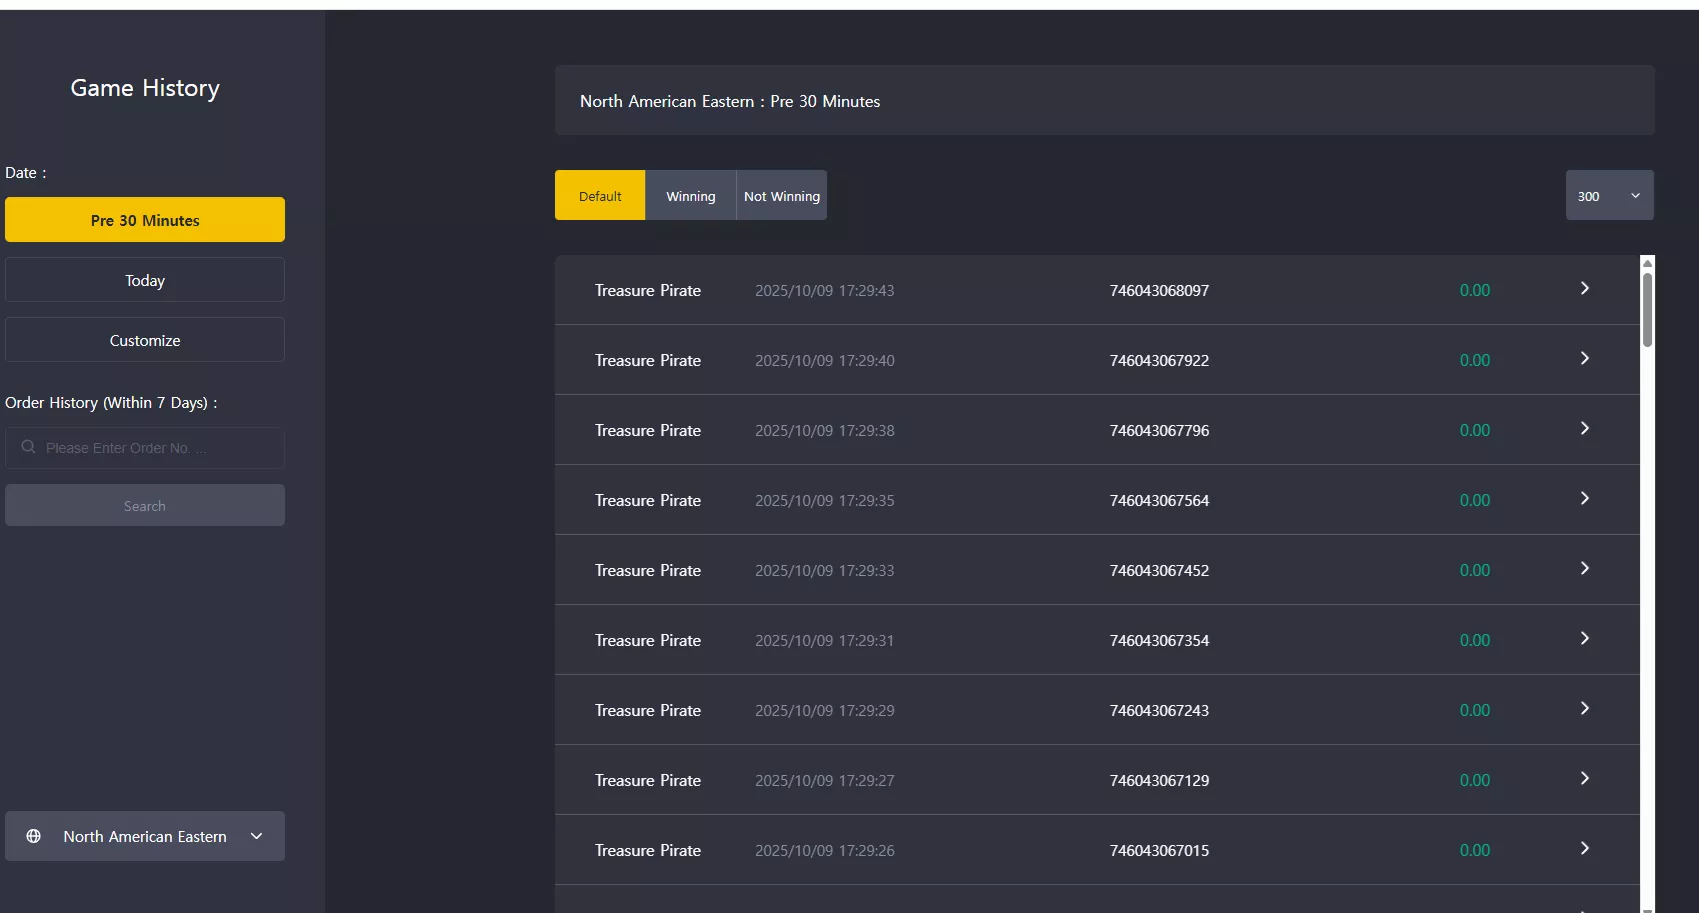Click the globe icon beside North American Eastern
This screenshot has width=1699, height=913.
point(33,836)
